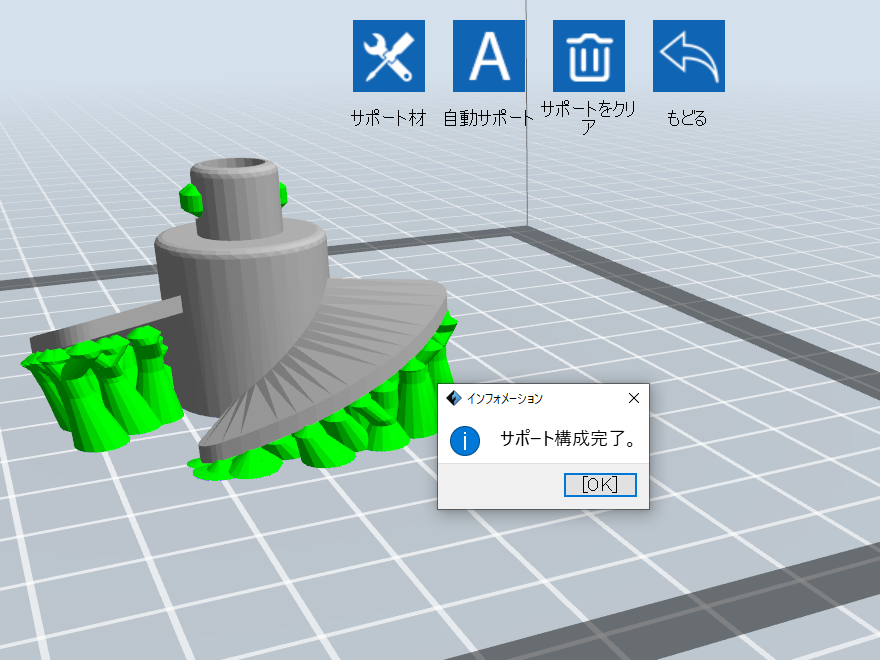Click the インフォメーション dialog title bar
Viewport: 880px width, 660px height.
click(520, 397)
